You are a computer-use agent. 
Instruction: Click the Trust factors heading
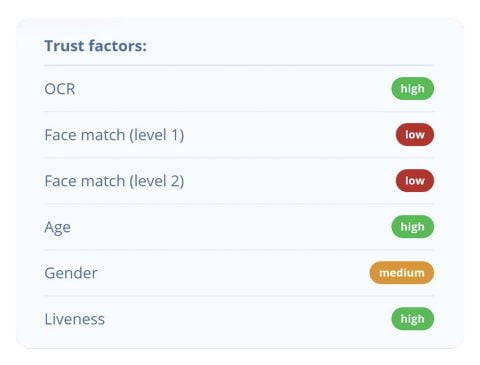(96, 46)
